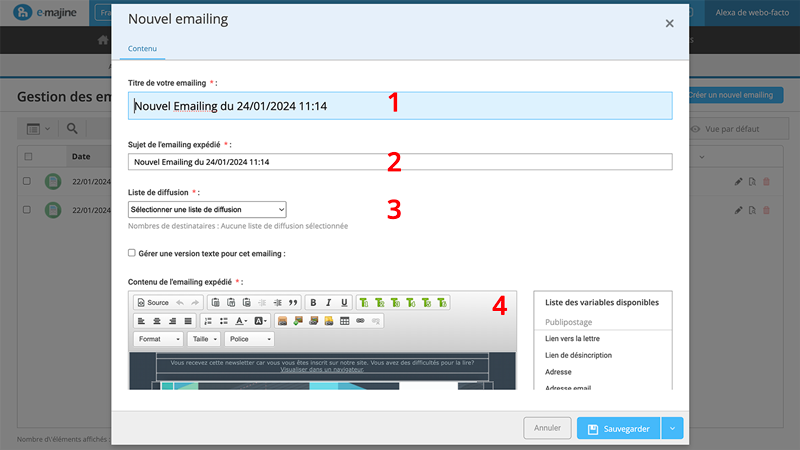Click Créer un nouvel emailing button
Image resolution: width=800 pixels, height=450 pixels.
734,95
